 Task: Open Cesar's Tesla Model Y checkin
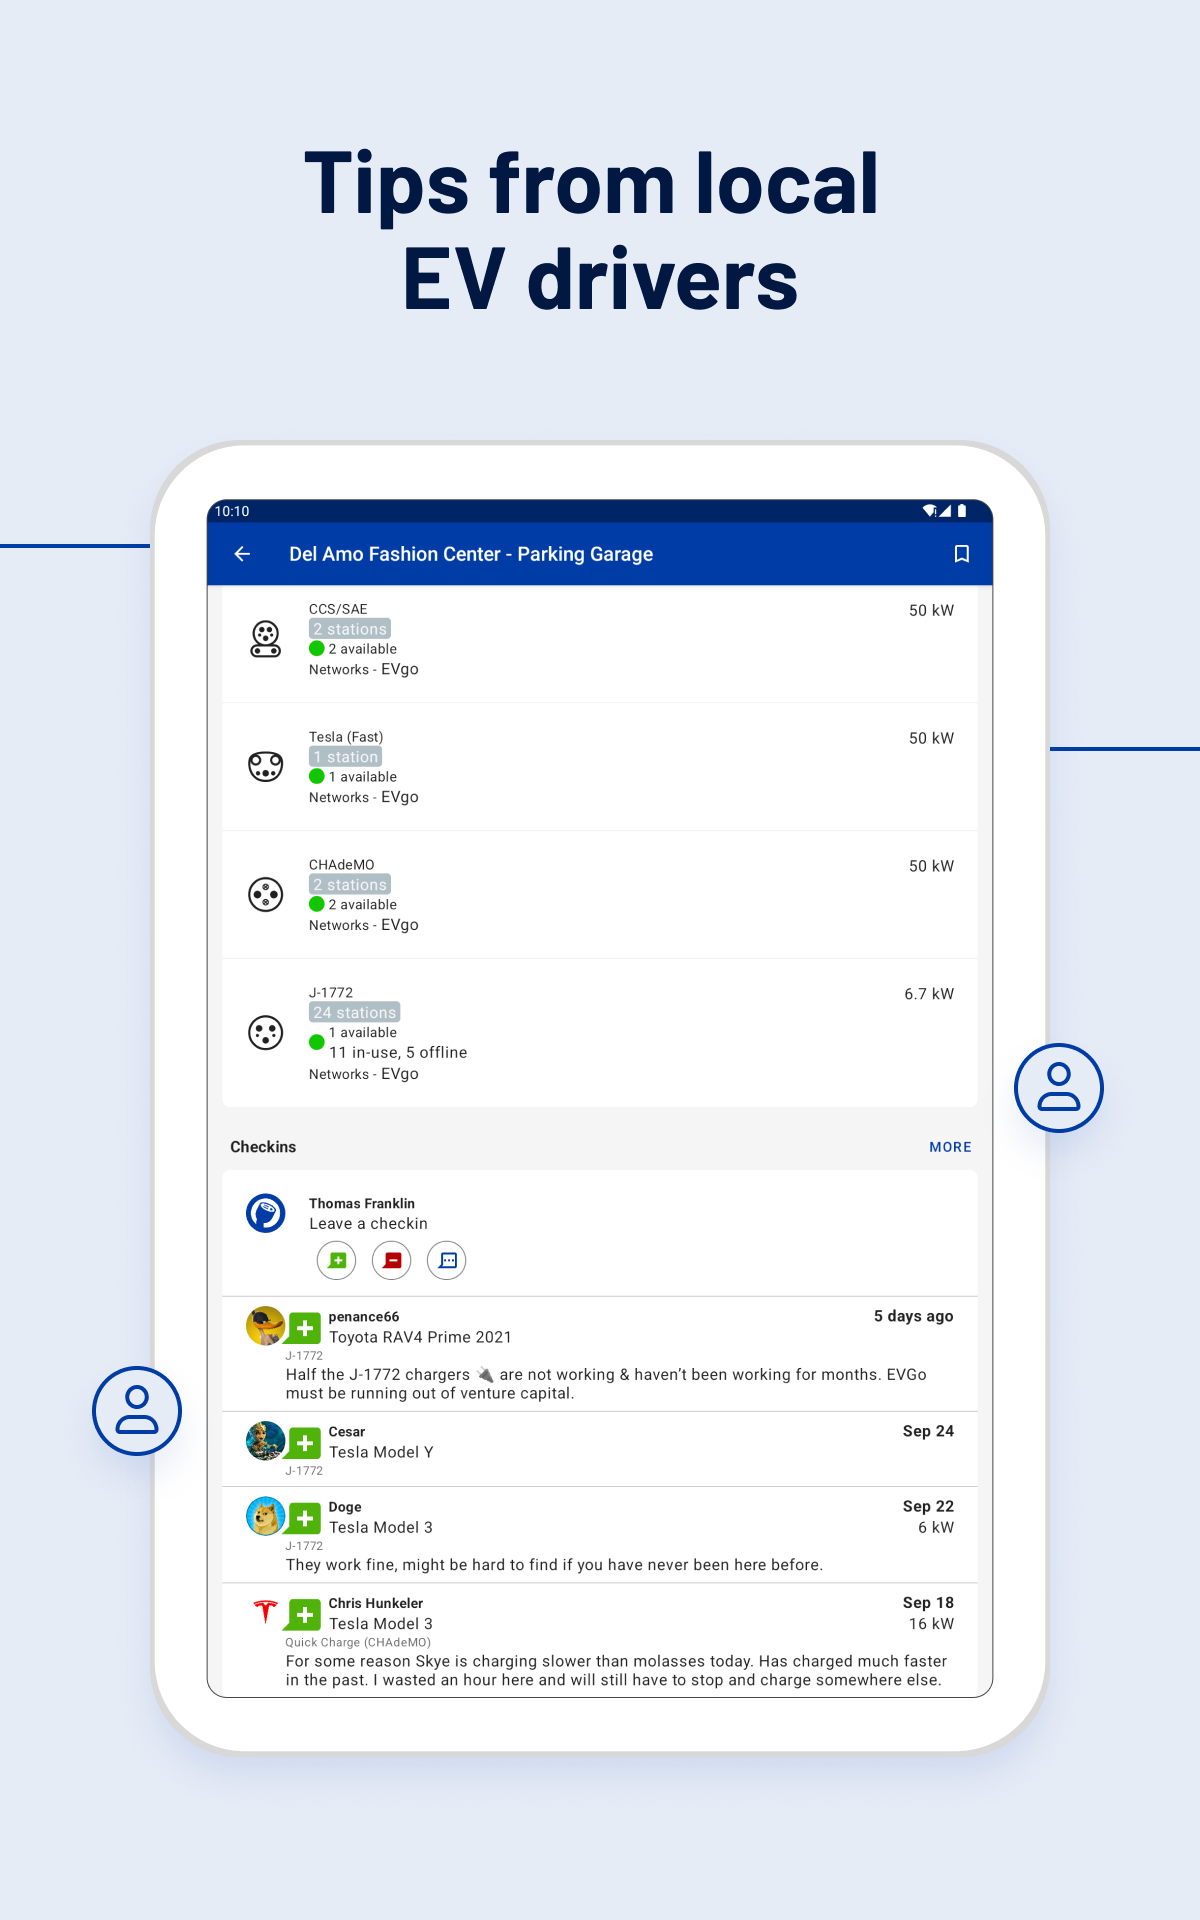[x=600, y=1449]
